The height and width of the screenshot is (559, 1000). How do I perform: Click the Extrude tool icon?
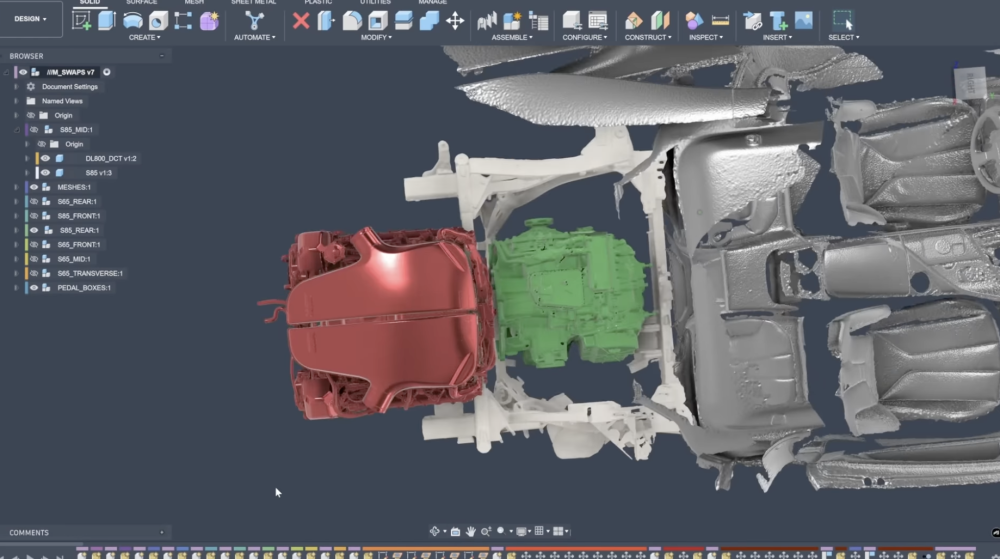[107, 20]
